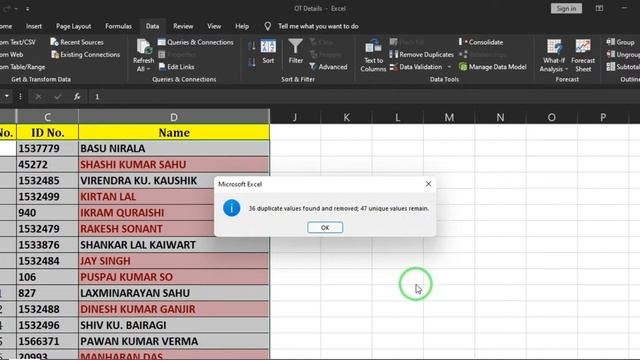Open the Name Box dropdown arrow

pyautogui.click(x=7, y=97)
